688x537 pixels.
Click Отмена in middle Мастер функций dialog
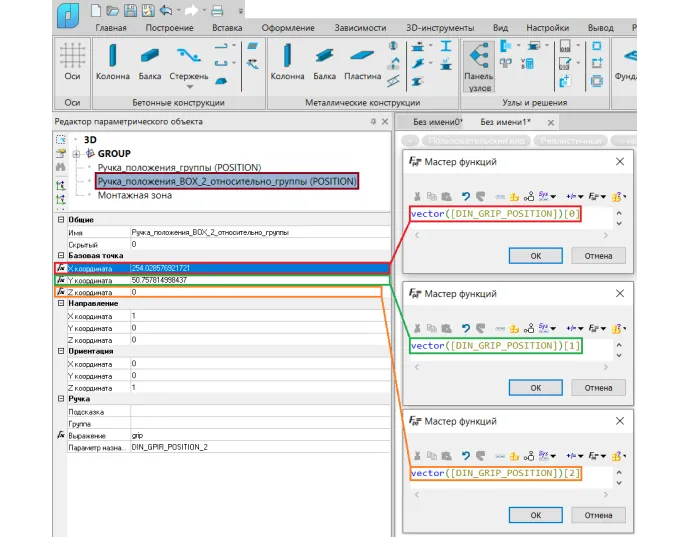(x=598, y=388)
